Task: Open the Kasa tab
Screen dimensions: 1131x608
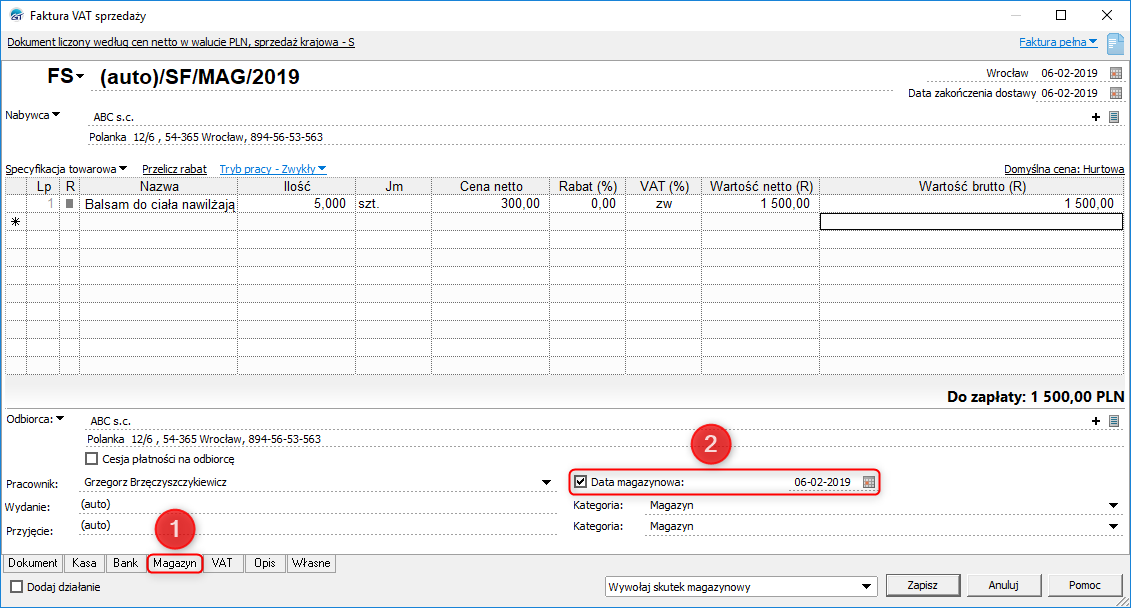Action: pos(85,563)
